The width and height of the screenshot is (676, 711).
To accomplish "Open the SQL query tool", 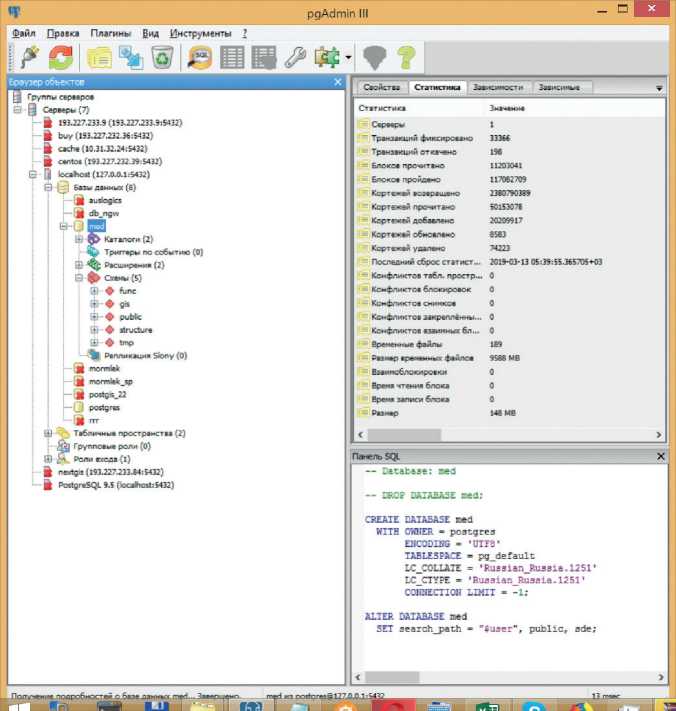I will (200, 58).
